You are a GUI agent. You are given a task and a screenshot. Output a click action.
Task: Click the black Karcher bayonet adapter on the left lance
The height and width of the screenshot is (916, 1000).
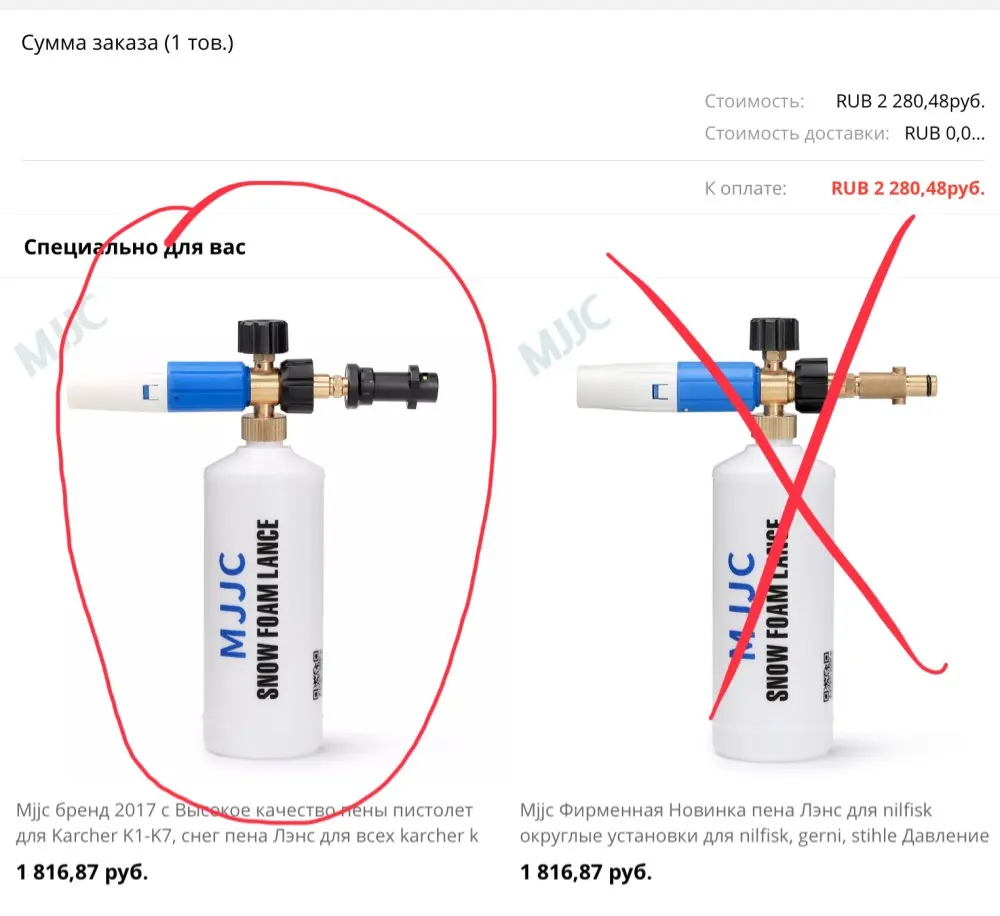point(392,385)
